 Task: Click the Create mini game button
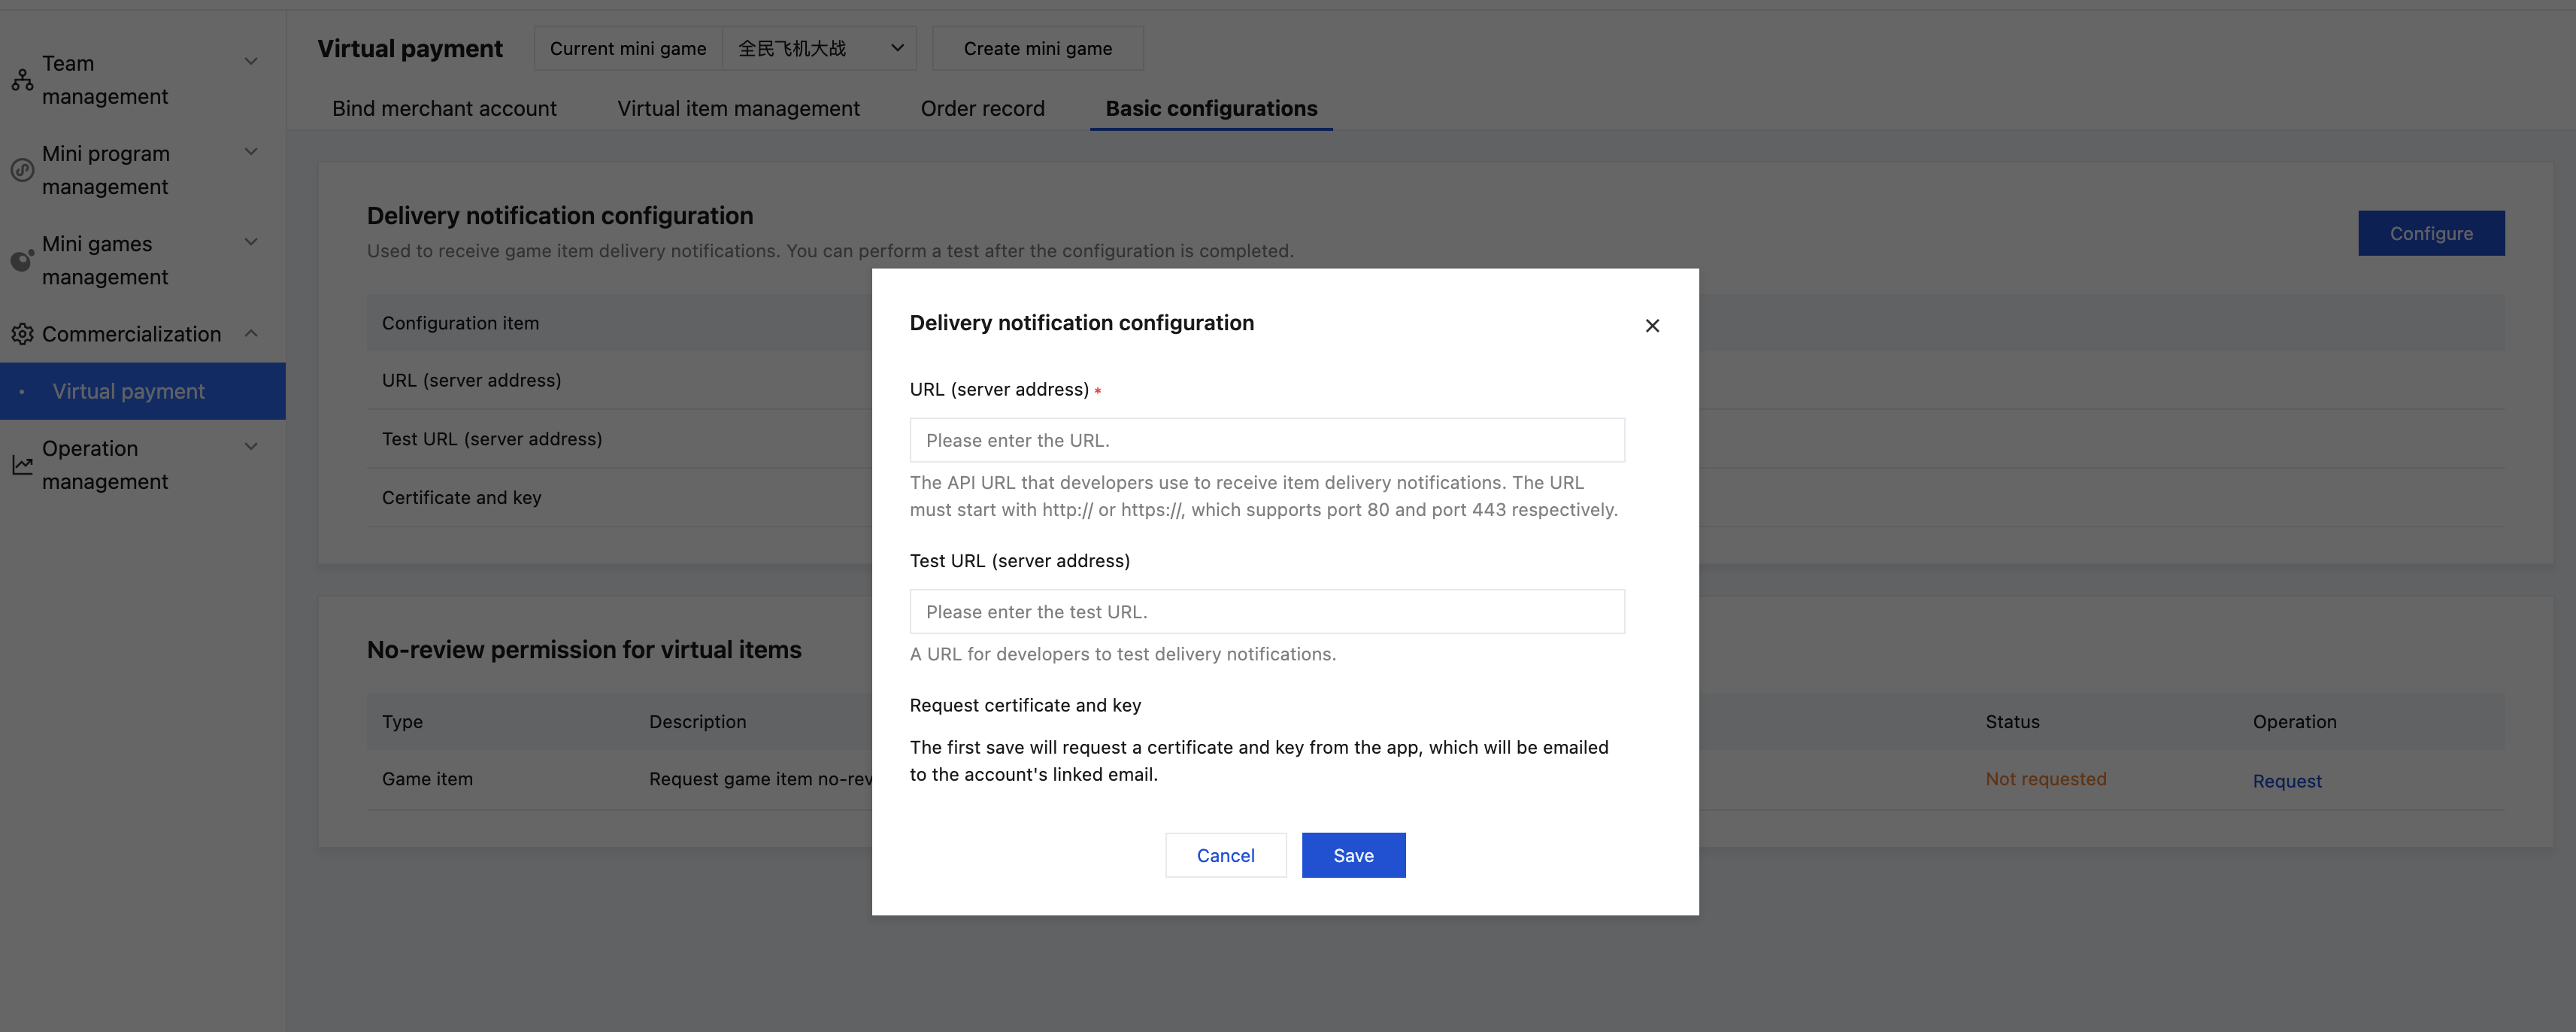1037,48
